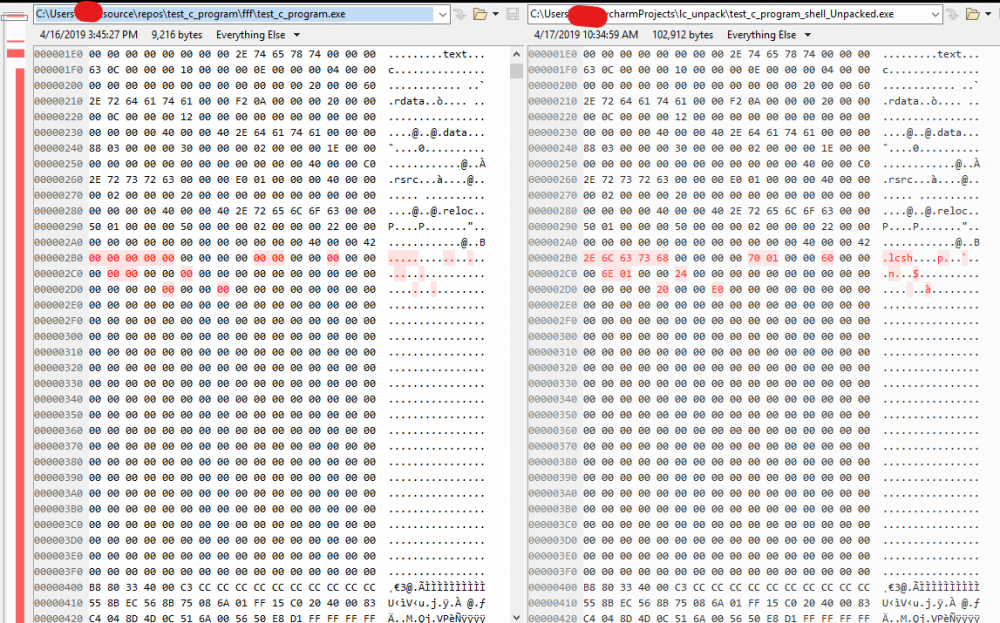Screen dimensions: 1000x623
Task: Select offset 000002B0 in the left pane
Action: coord(58,258)
